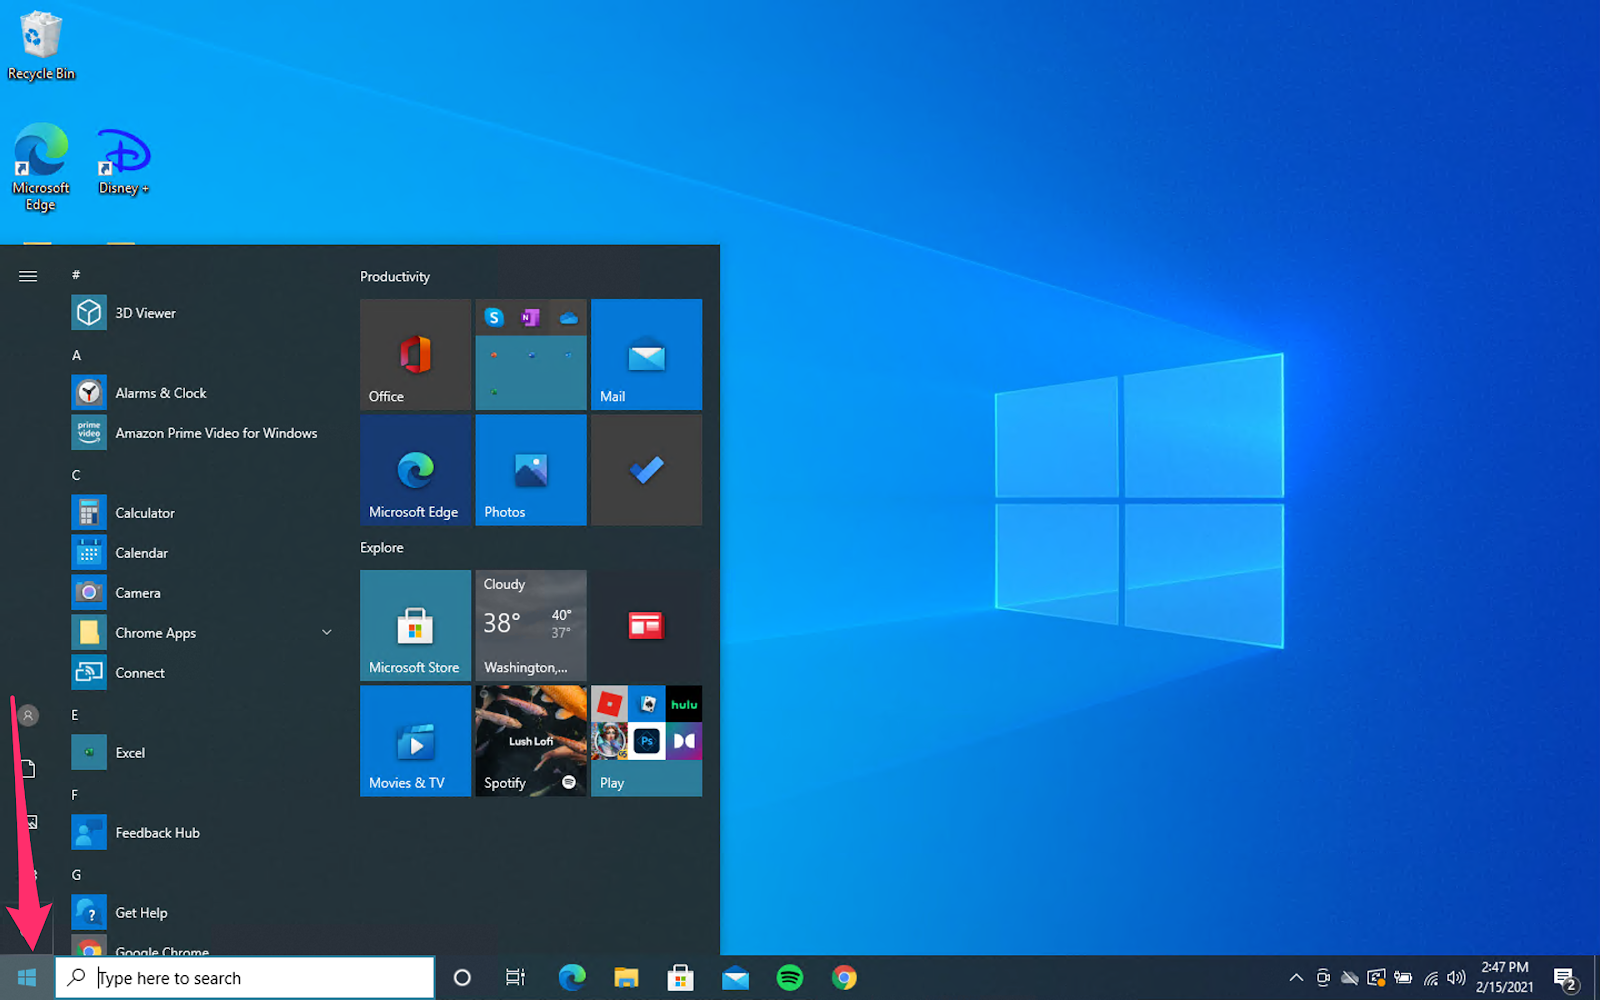Click the Microsoft To Do checkmark tile
This screenshot has height=1000, width=1600.
point(646,470)
